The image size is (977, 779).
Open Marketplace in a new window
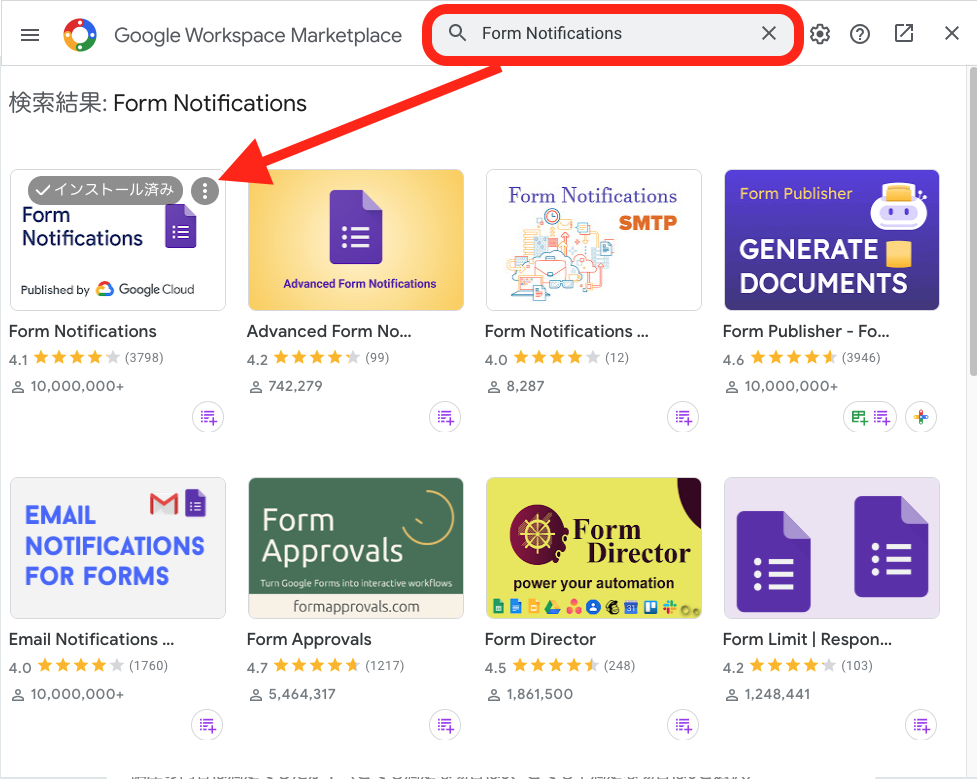coord(903,34)
